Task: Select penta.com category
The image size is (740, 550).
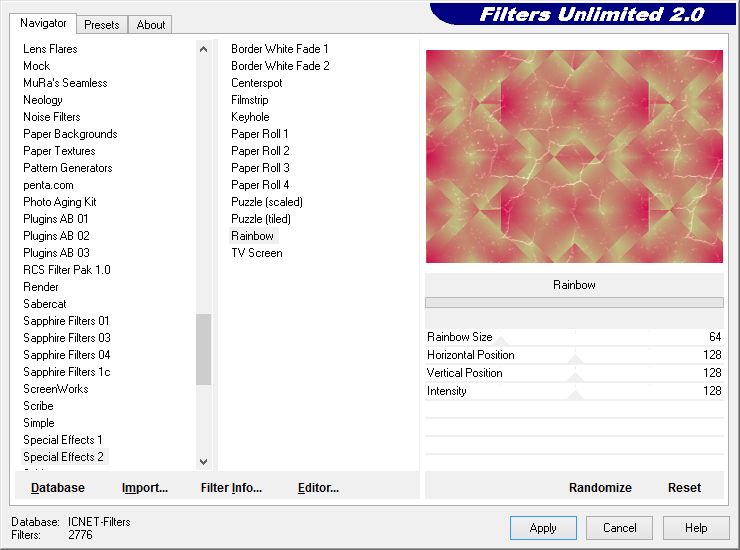Action: (x=48, y=185)
